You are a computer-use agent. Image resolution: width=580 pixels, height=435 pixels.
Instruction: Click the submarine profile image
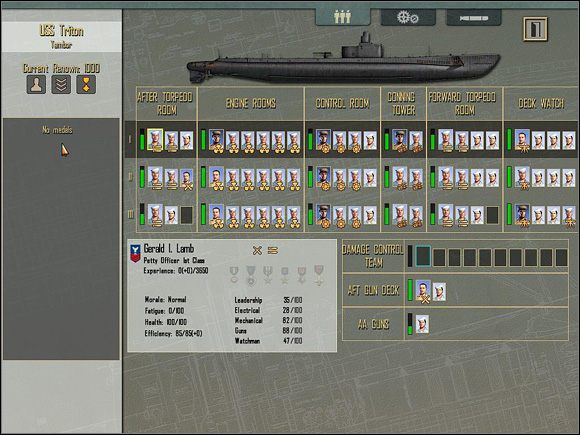pos(343,59)
